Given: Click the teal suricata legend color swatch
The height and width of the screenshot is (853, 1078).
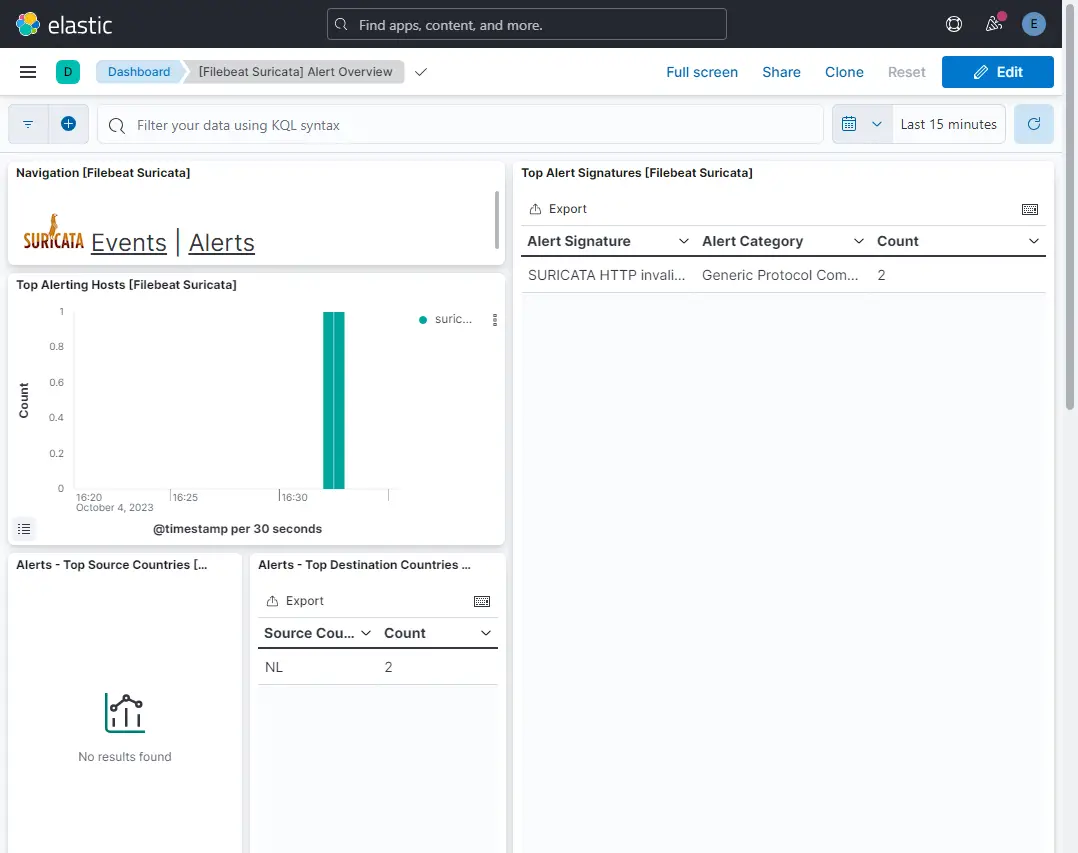Looking at the screenshot, I should click(x=424, y=320).
